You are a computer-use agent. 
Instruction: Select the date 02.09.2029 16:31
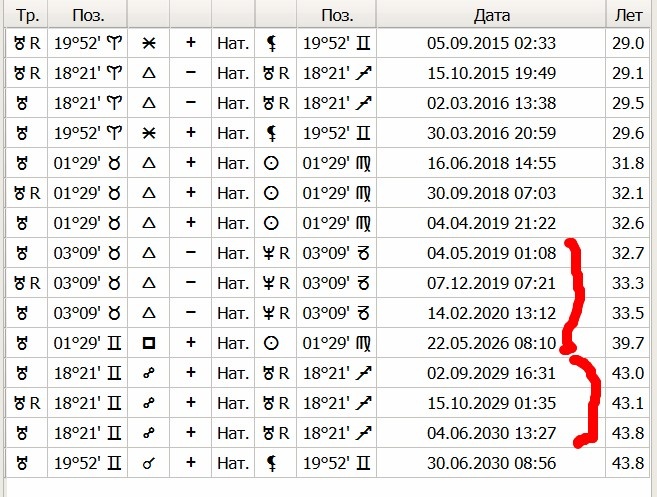491,373
